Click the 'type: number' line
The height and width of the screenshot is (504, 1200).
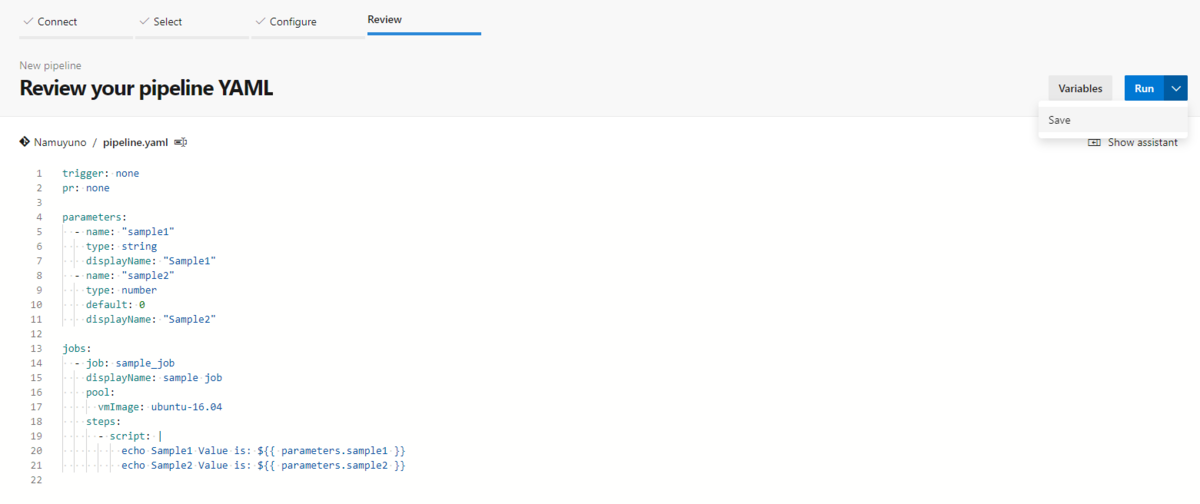121,290
